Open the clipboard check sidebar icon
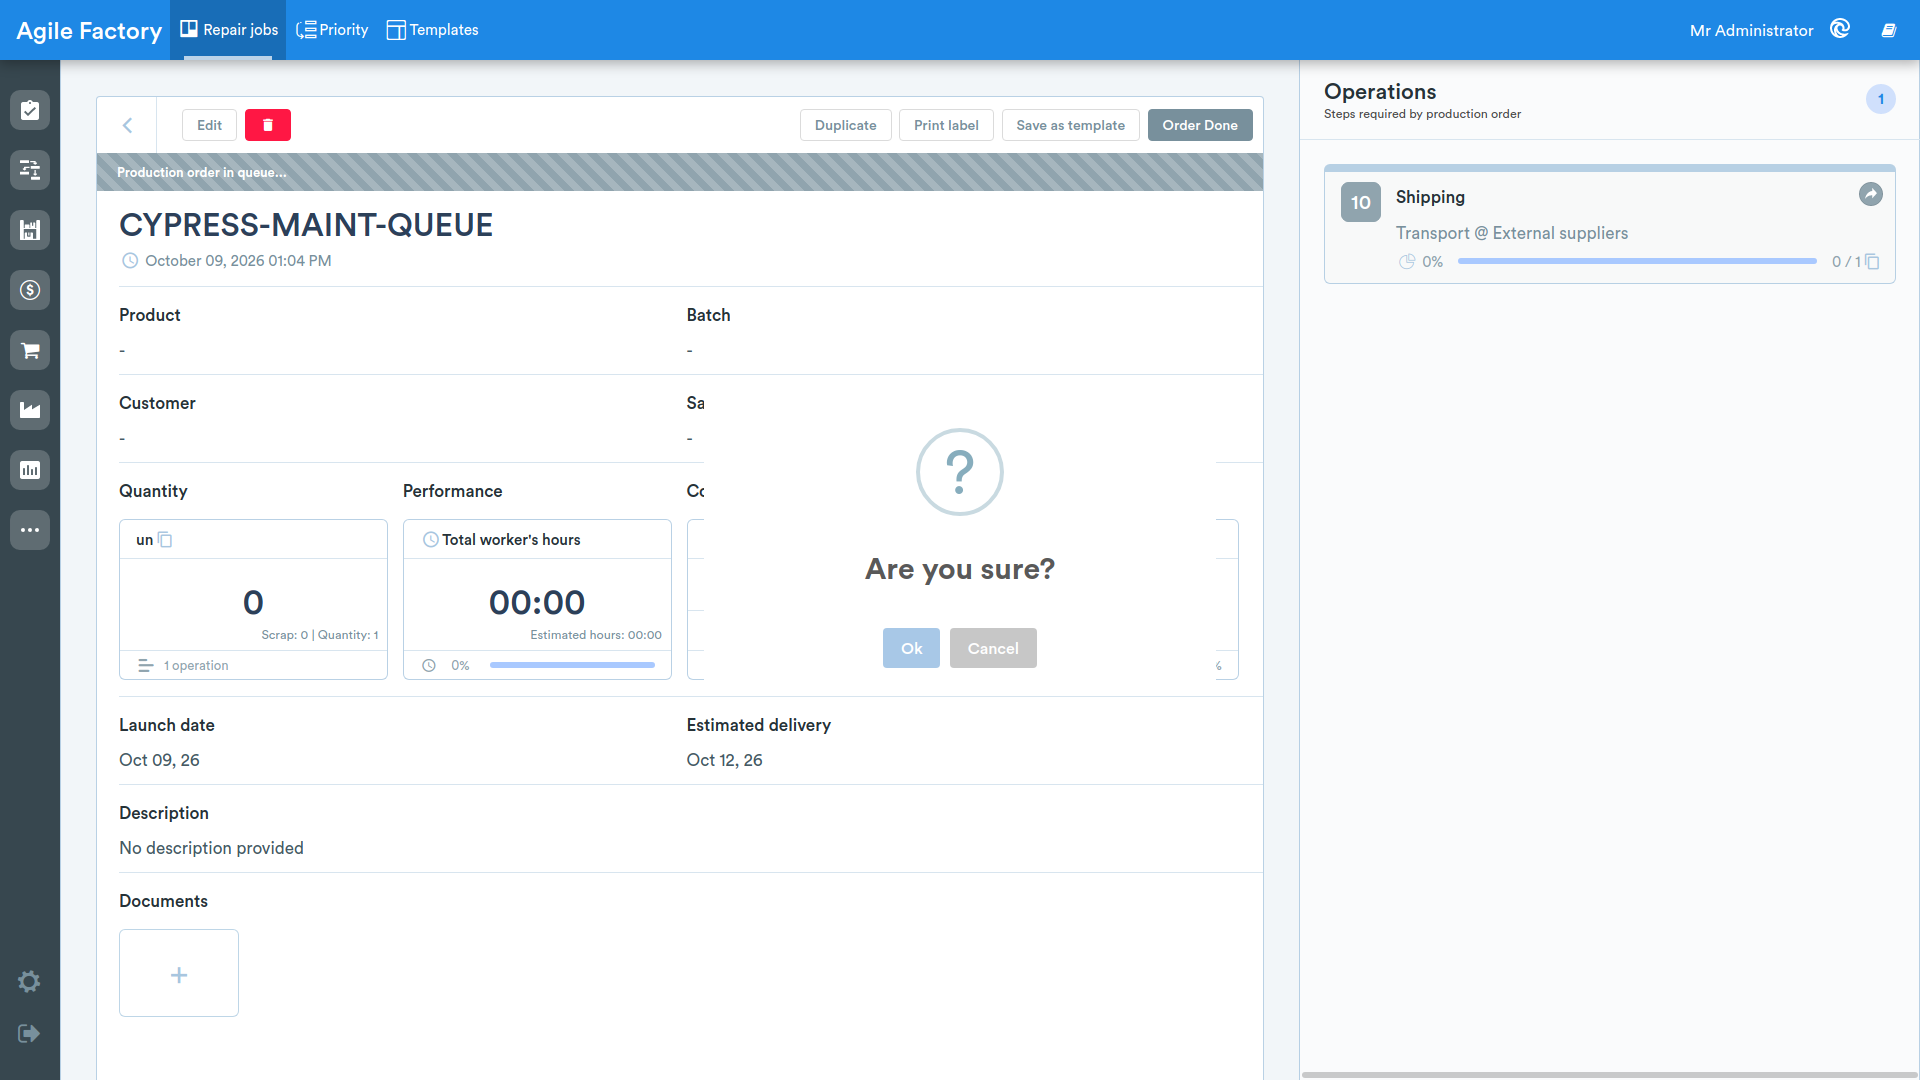 click(30, 110)
